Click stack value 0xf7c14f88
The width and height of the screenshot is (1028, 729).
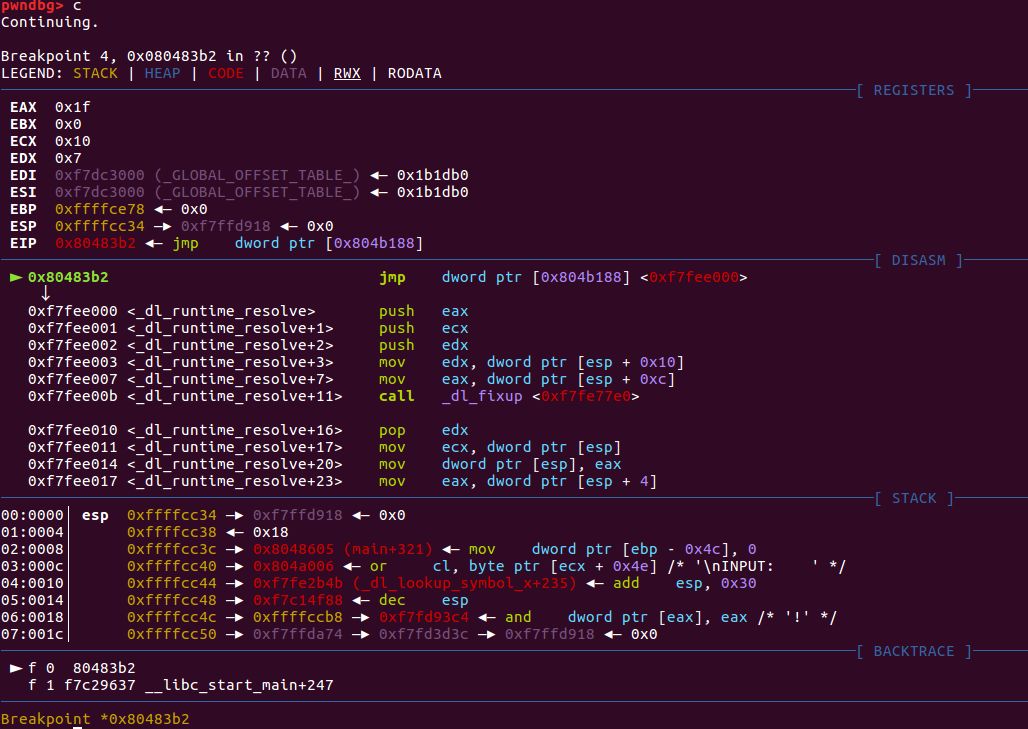[x=298, y=601]
